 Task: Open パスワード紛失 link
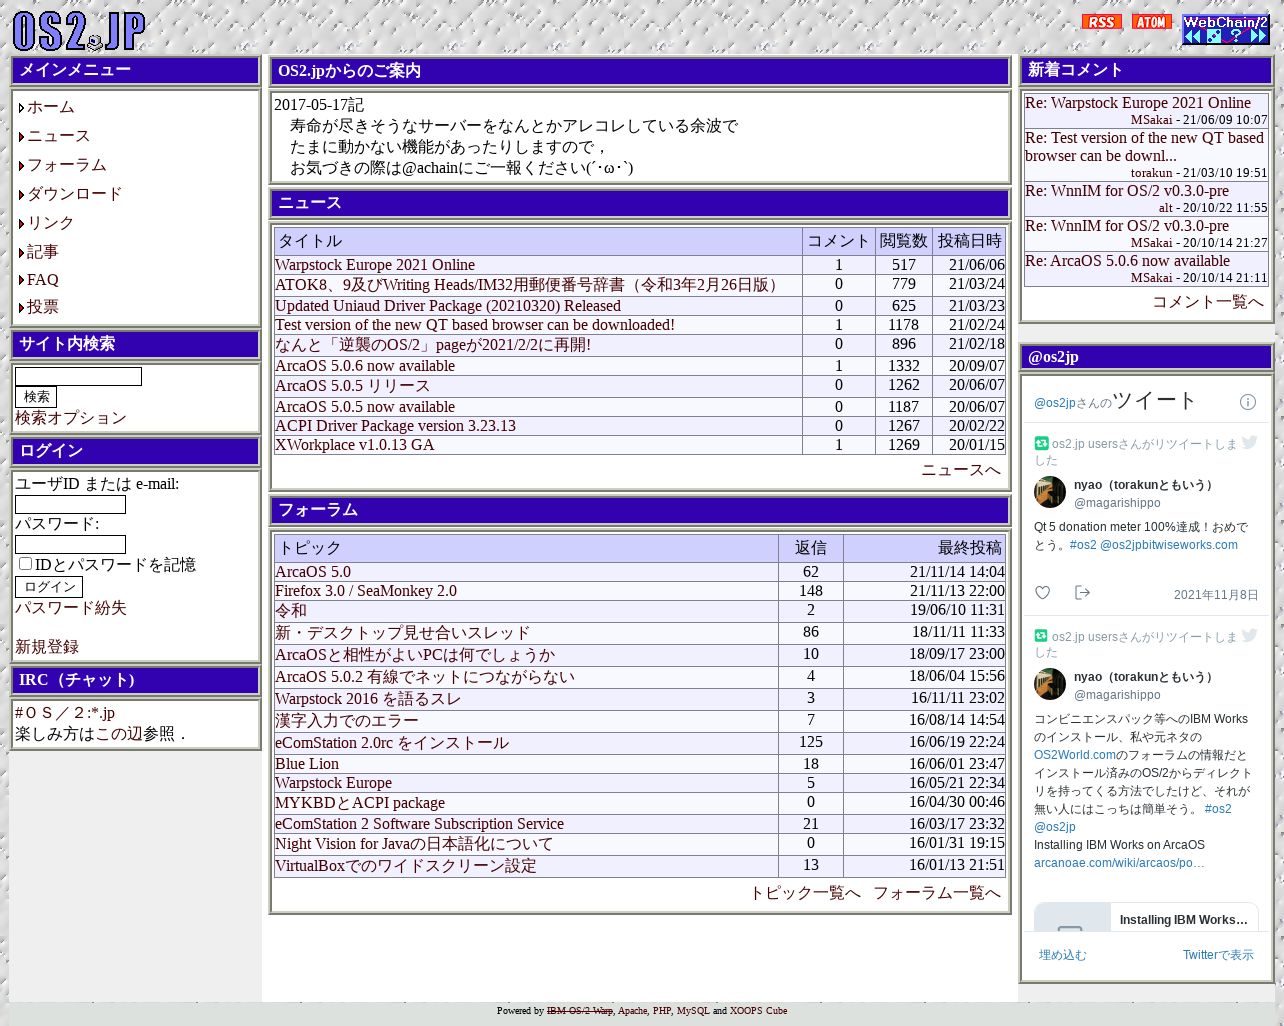click(70, 608)
